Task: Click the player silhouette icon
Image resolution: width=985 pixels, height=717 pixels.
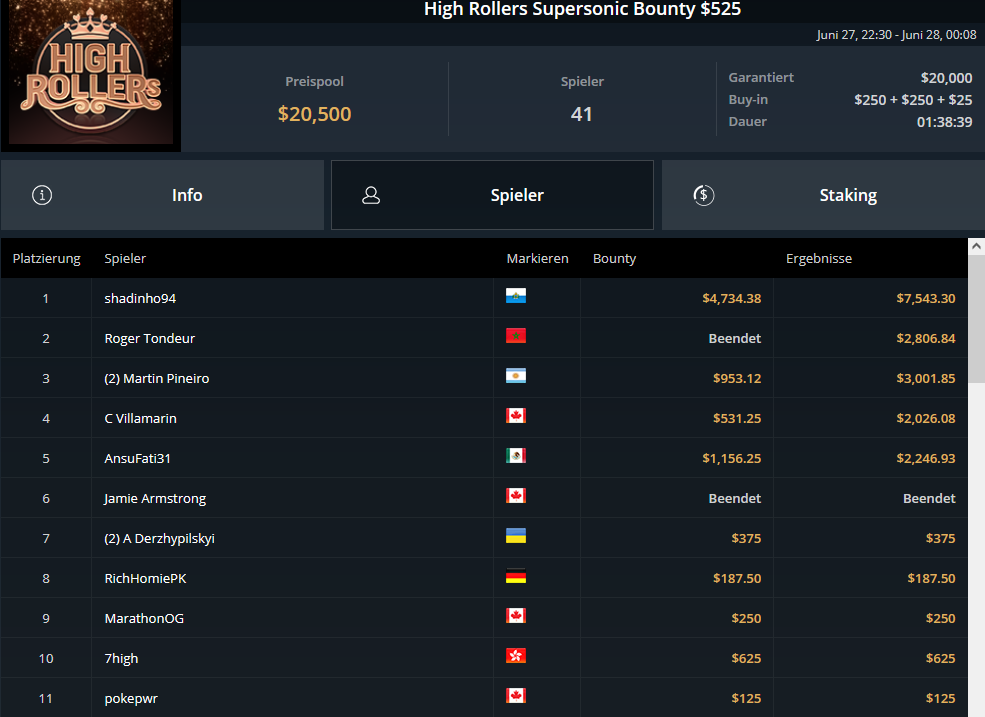Action: [x=371, y=195]
